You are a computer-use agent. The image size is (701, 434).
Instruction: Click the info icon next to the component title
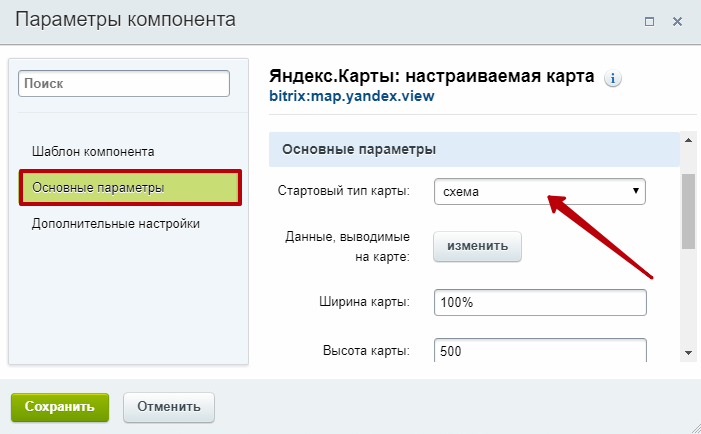pyautogui.click(x=612, y=79)
